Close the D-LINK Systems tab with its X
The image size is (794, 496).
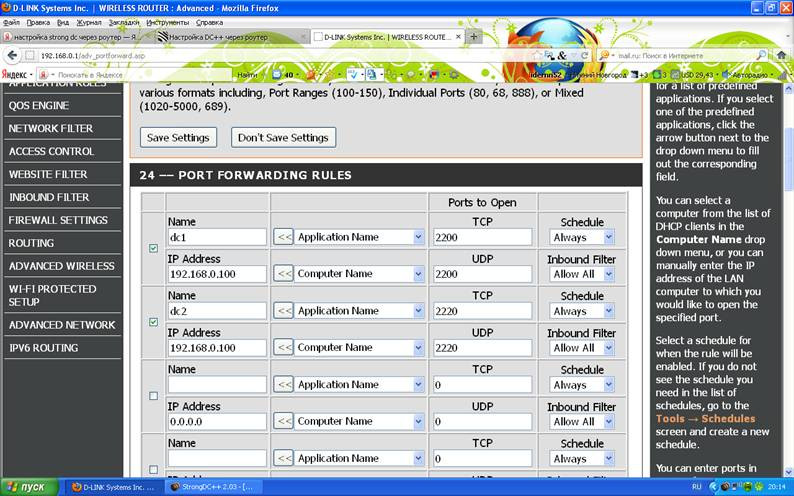458,37
